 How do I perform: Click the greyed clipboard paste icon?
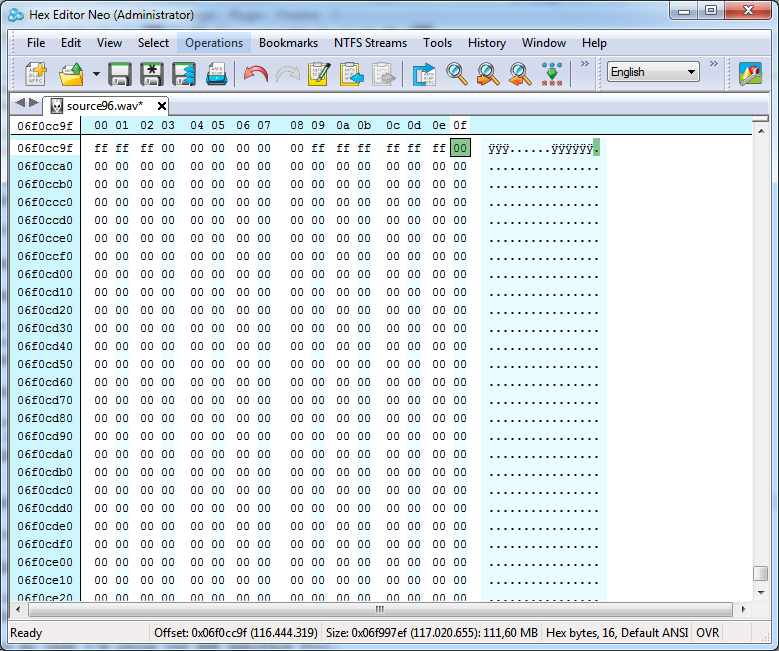pos(384,74)
